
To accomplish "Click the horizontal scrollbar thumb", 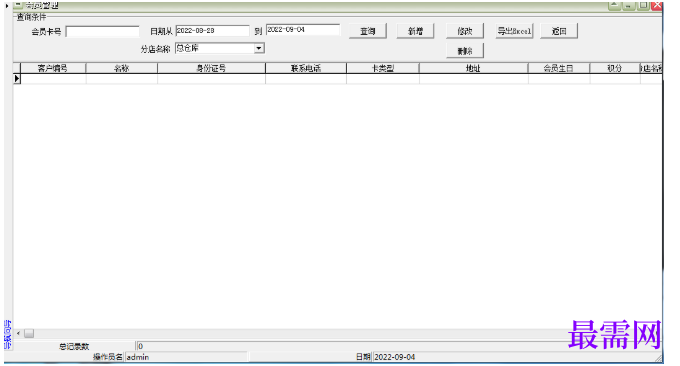I will click(x=29, y=333).
